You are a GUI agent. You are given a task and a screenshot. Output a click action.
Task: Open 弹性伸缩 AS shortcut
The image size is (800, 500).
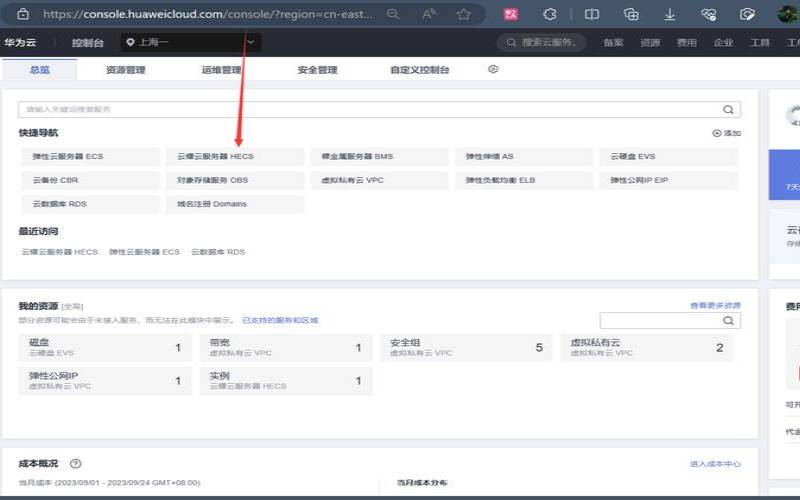coord(524,157)
